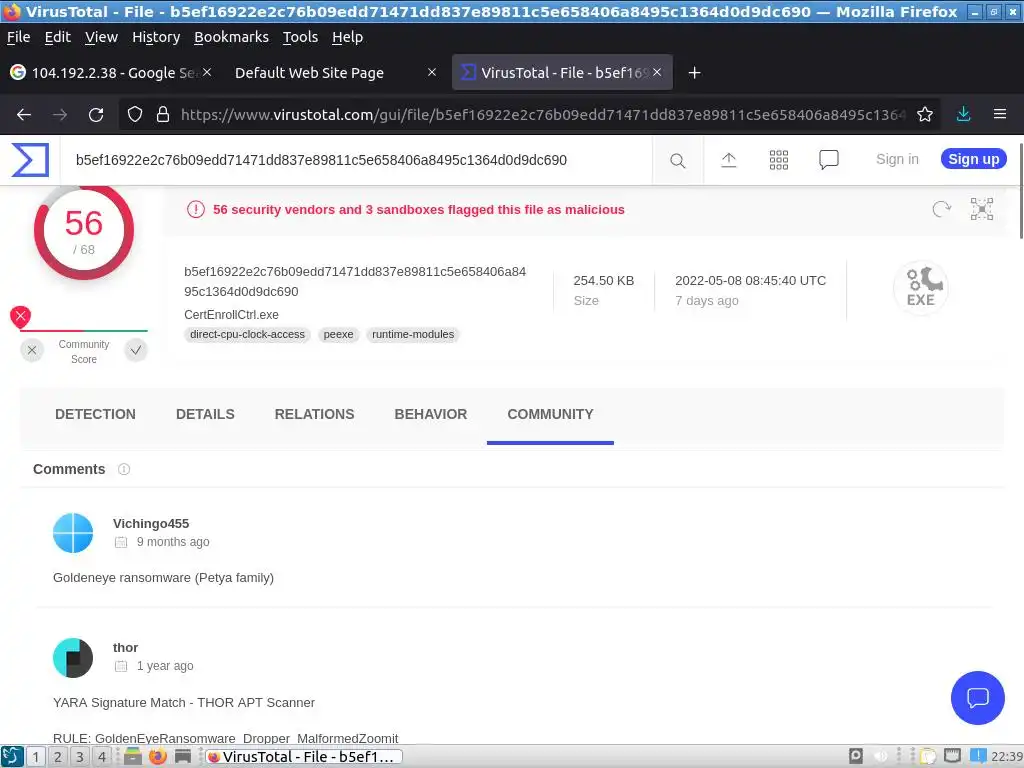Open the Help menu

pos(347,37)
